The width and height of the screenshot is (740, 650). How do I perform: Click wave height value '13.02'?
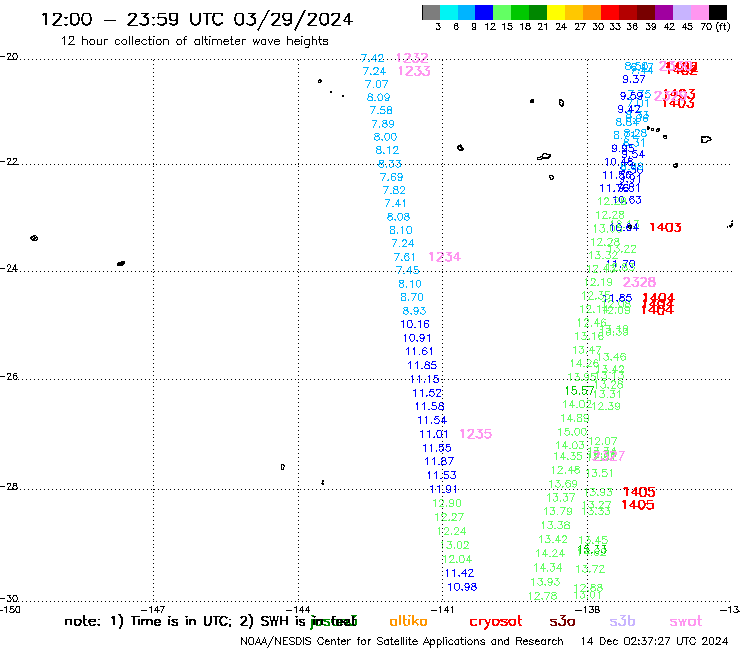[x=455, y=545]
